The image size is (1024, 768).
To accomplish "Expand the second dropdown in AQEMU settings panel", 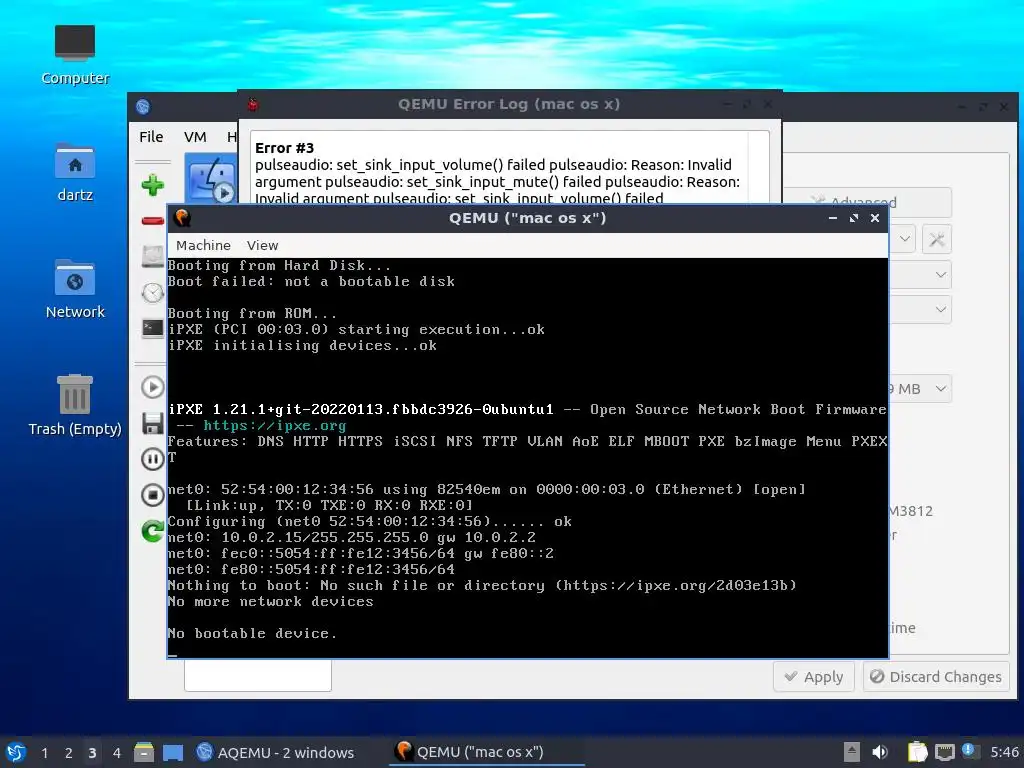I will [940, 275].
